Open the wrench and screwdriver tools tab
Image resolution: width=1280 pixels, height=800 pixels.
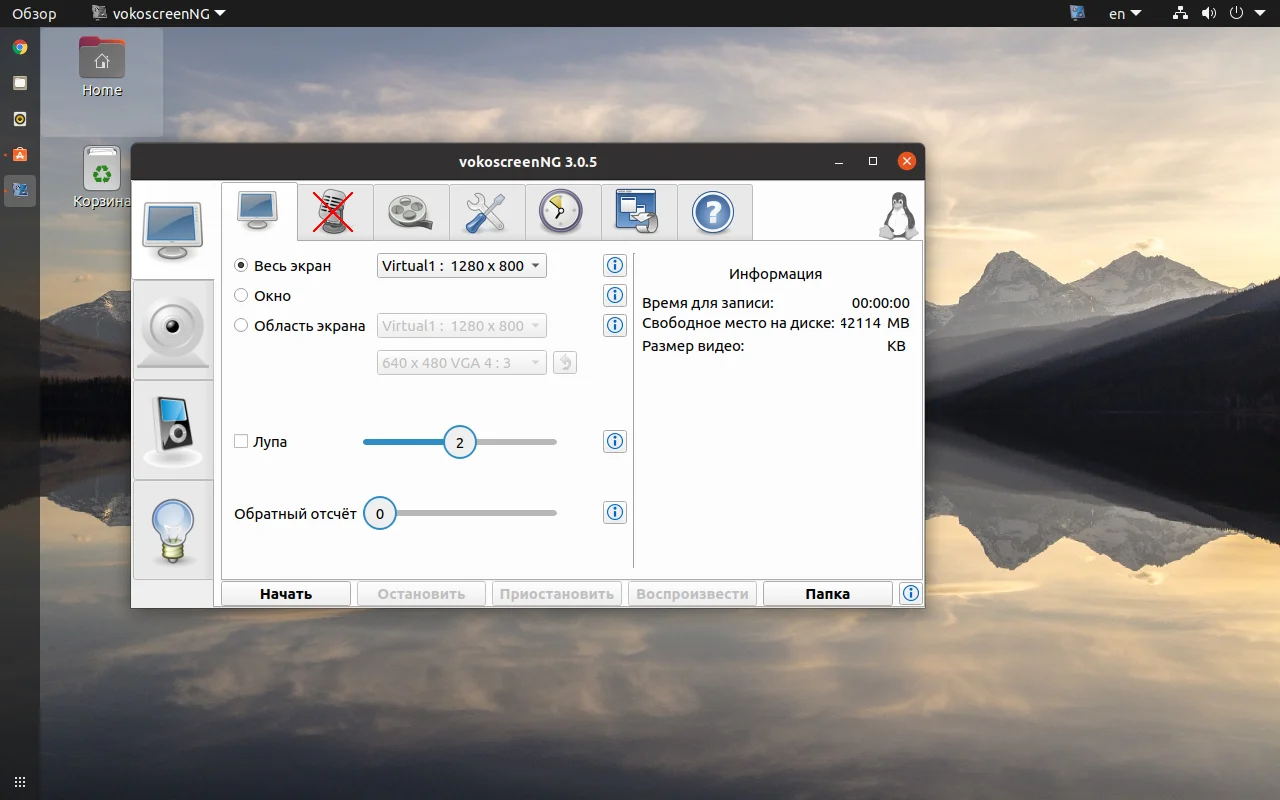point(487,211)
